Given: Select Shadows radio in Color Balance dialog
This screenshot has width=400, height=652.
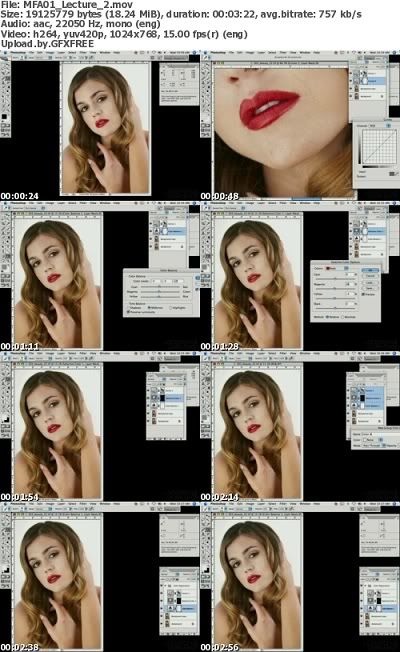Looking at the screenshot, I should (x=129, y=308).
